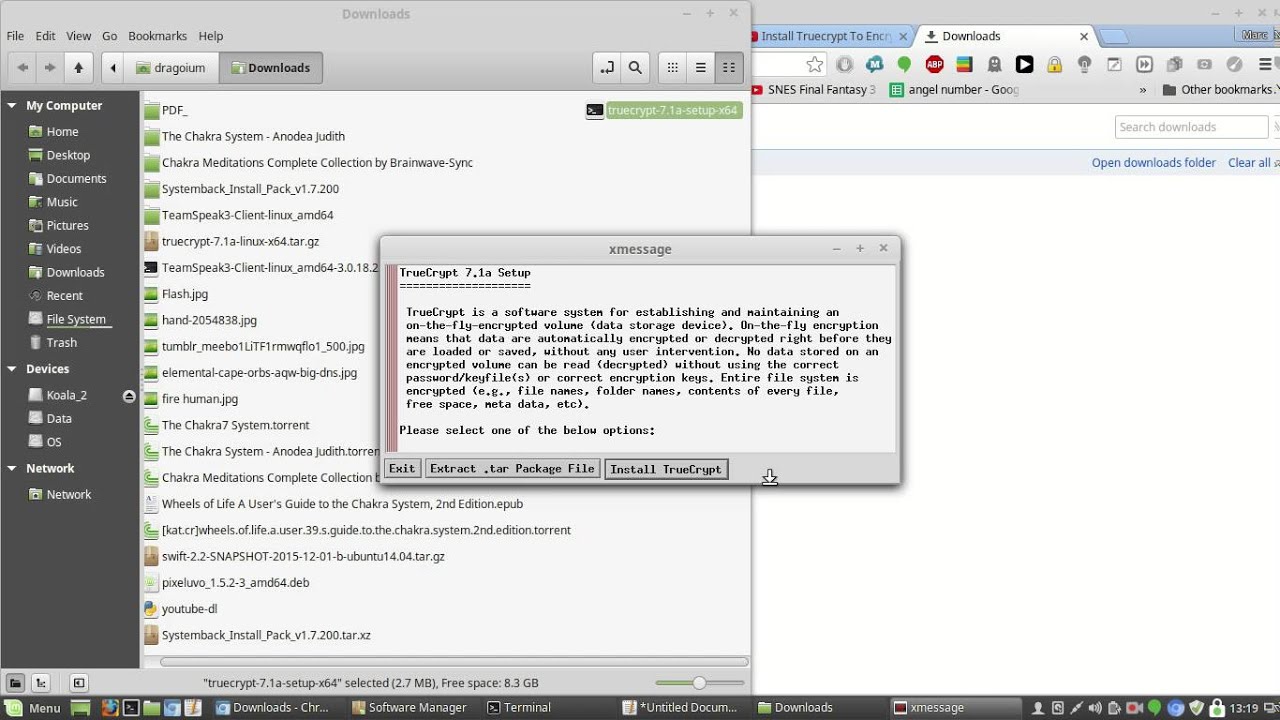Eject the Koala_2 device
Screen dimensions: 1280x720
coord(129,396)
